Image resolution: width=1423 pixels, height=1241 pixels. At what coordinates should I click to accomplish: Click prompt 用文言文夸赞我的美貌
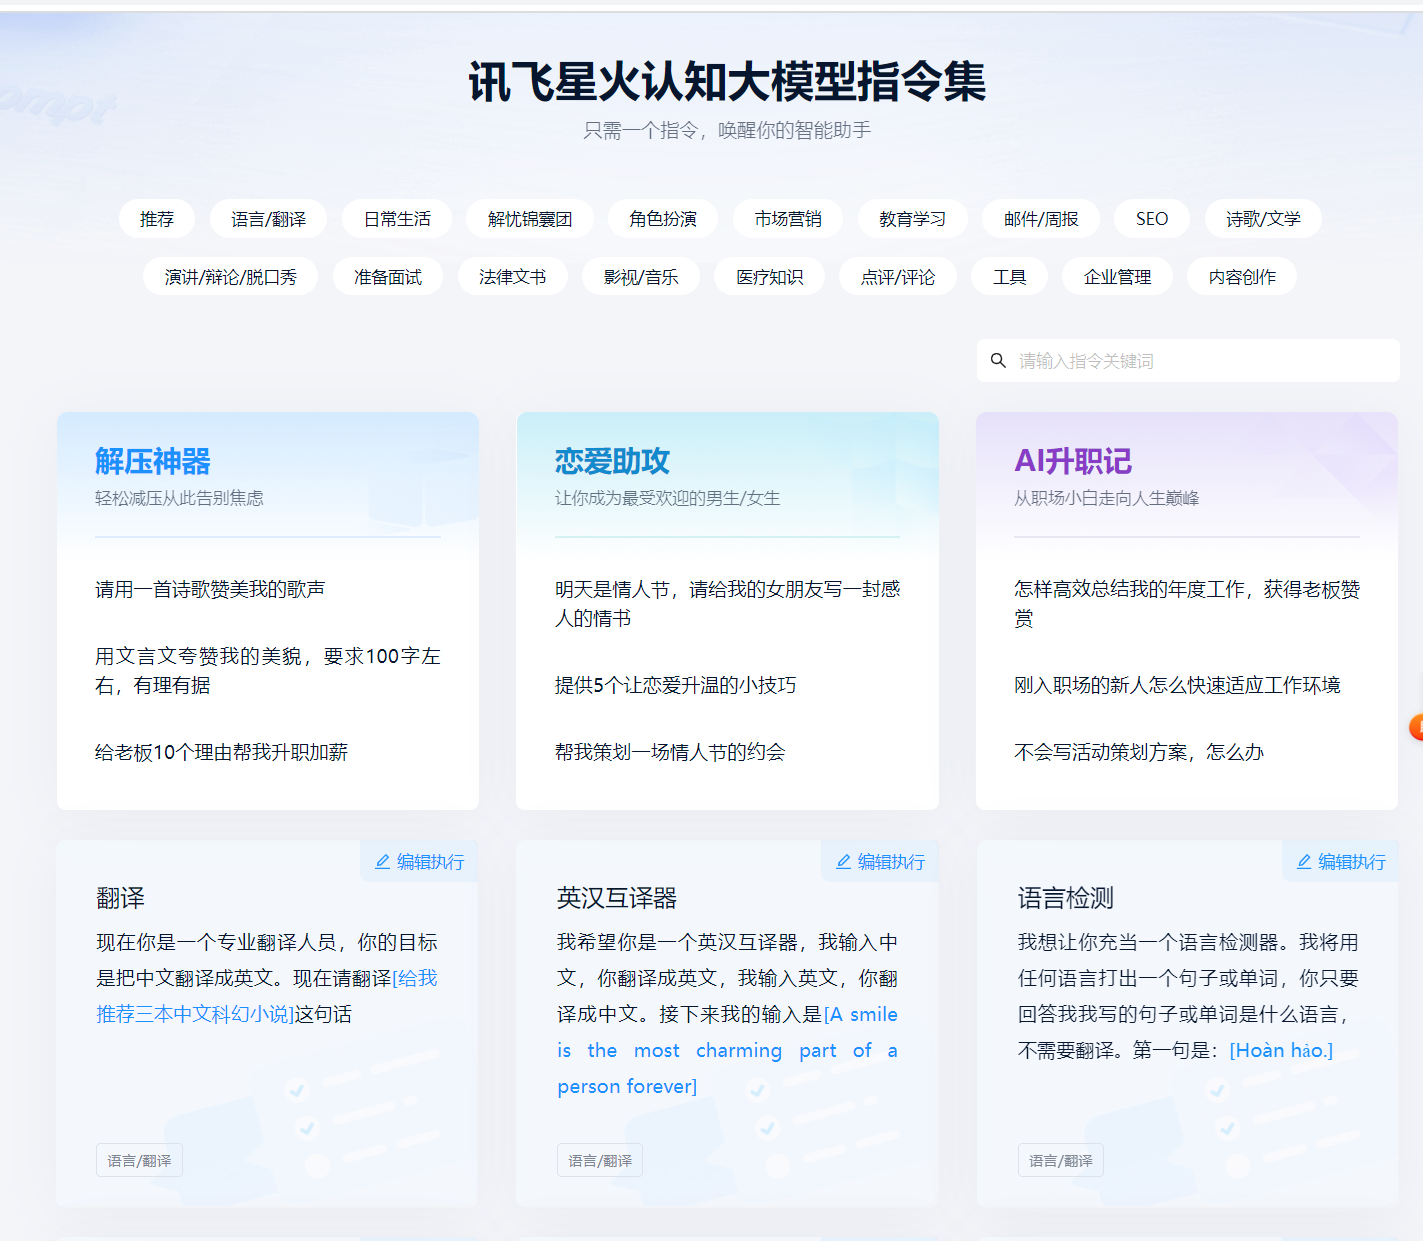[268, 671]
